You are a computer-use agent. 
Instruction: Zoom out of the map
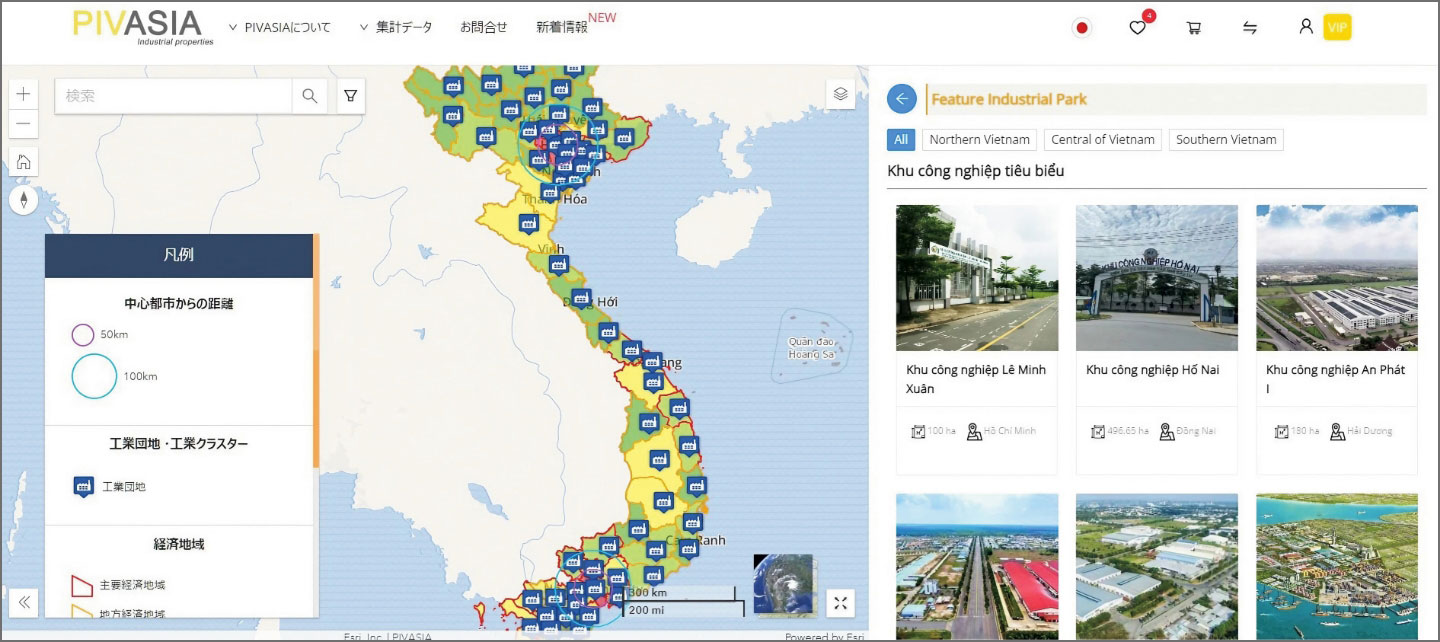tap(23, 124)
